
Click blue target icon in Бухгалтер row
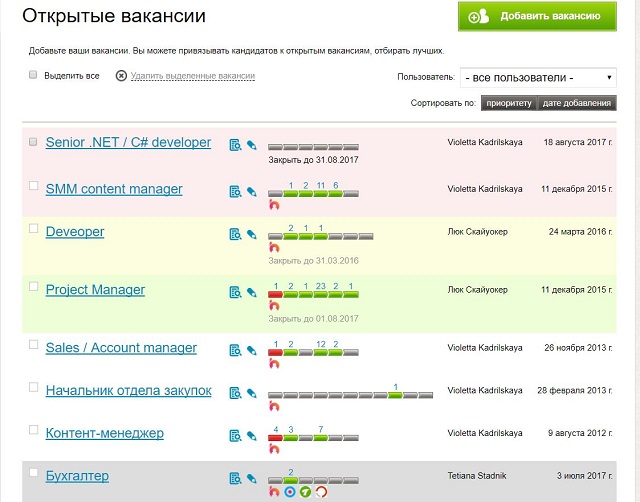point(290,491)
